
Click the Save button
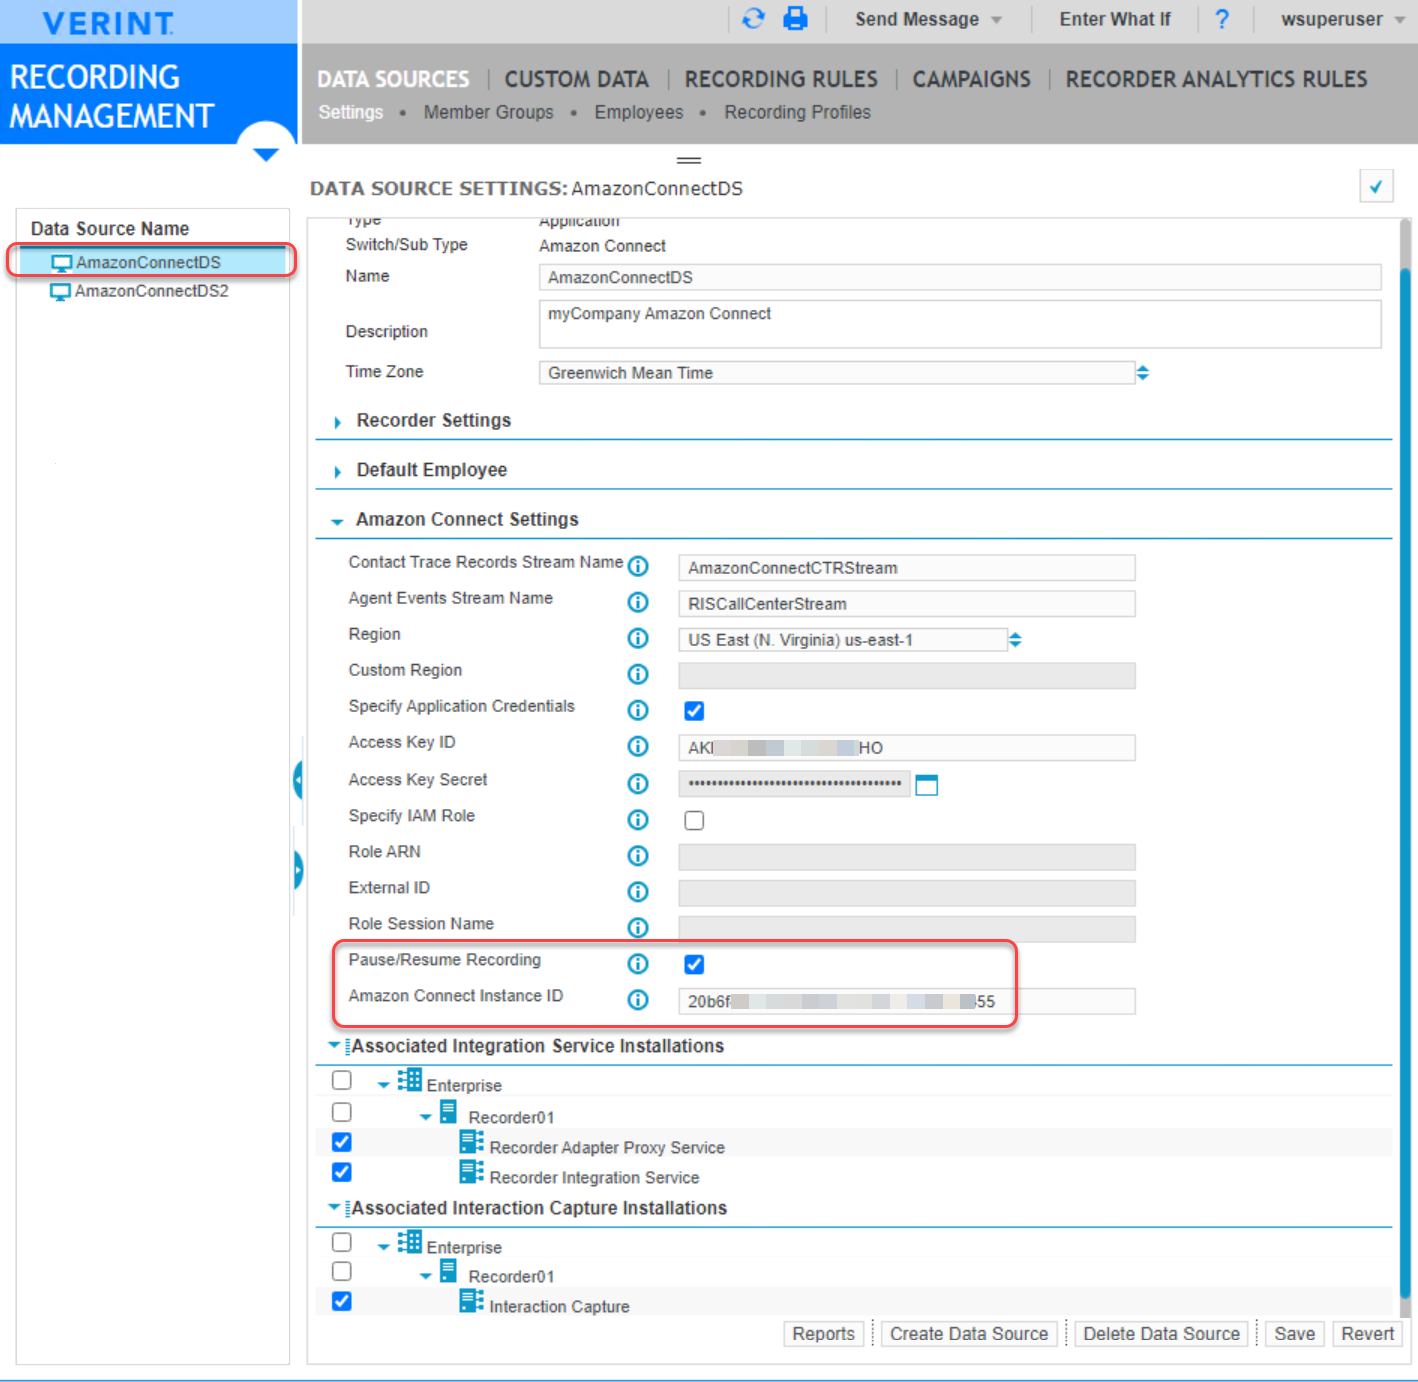(x=1294, y=1333)
